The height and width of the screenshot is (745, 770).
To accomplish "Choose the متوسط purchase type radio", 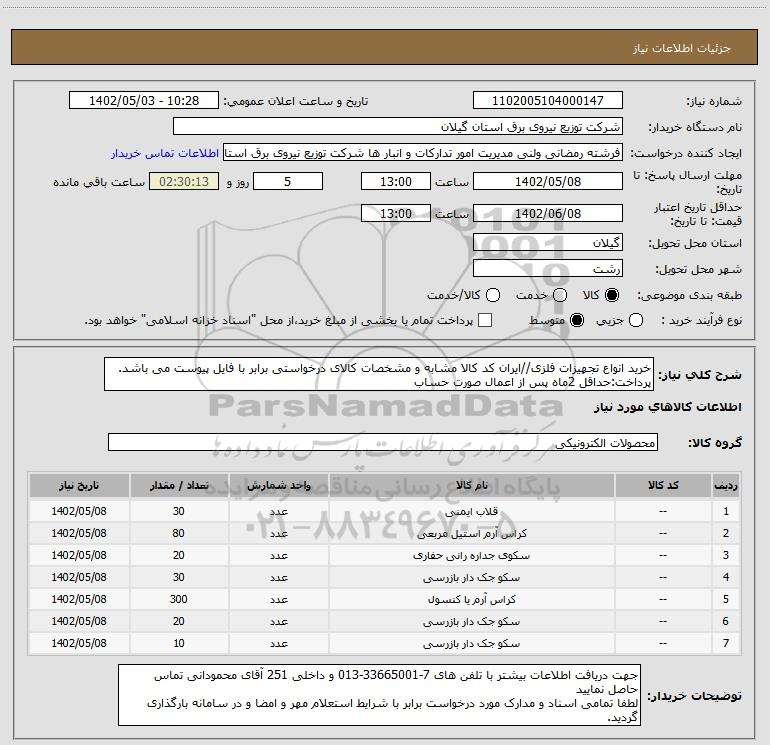I will (x=577, y=320).
